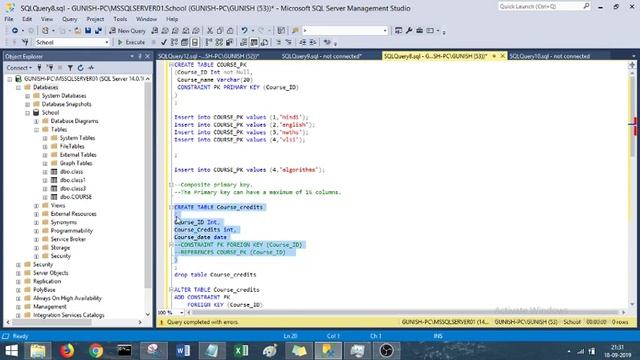Click in the Quick Launch search box
This screenshot has height=360, width=640.
pyautogui.click(x=544, y=7)
